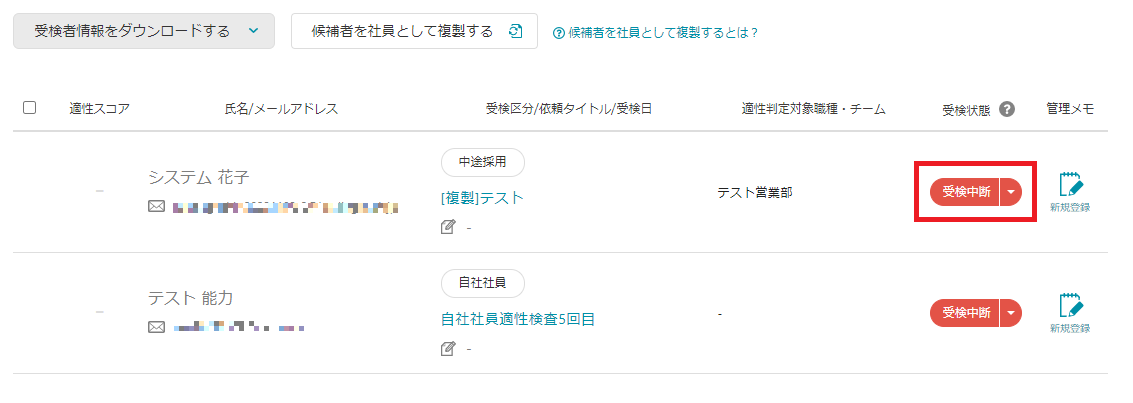Open memo notepad icon for システム 花子
The height and width of the screenshot is (403, 1133).
1071,185
